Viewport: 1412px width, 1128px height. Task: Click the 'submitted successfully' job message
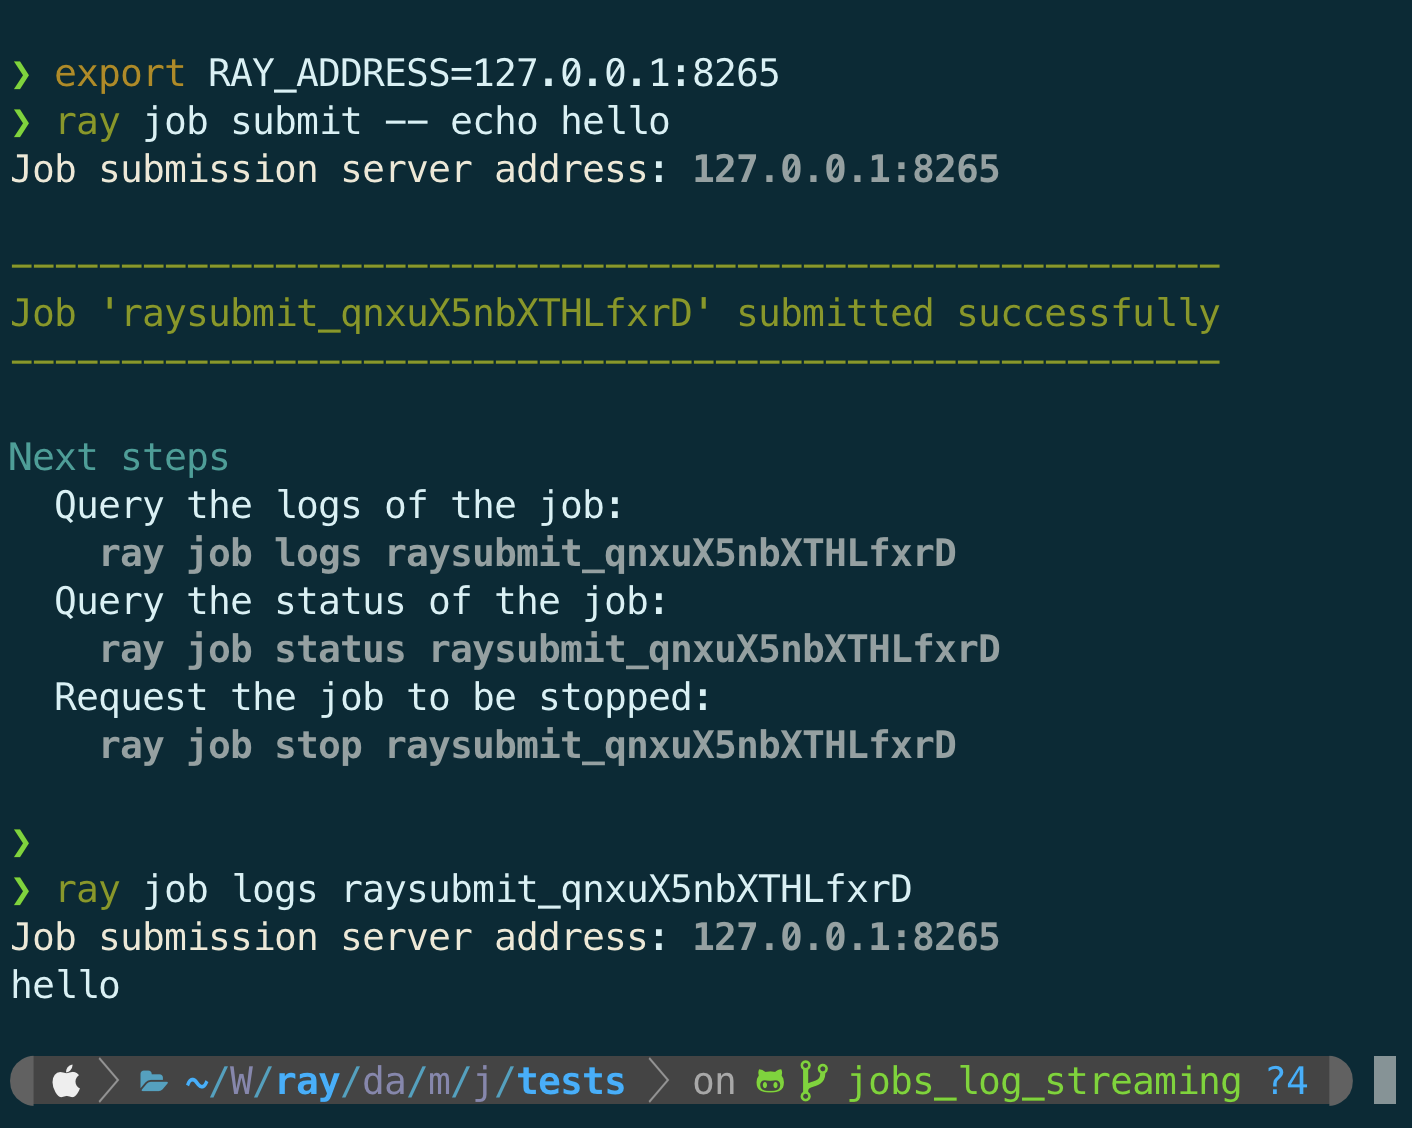(x=615, y=313)
